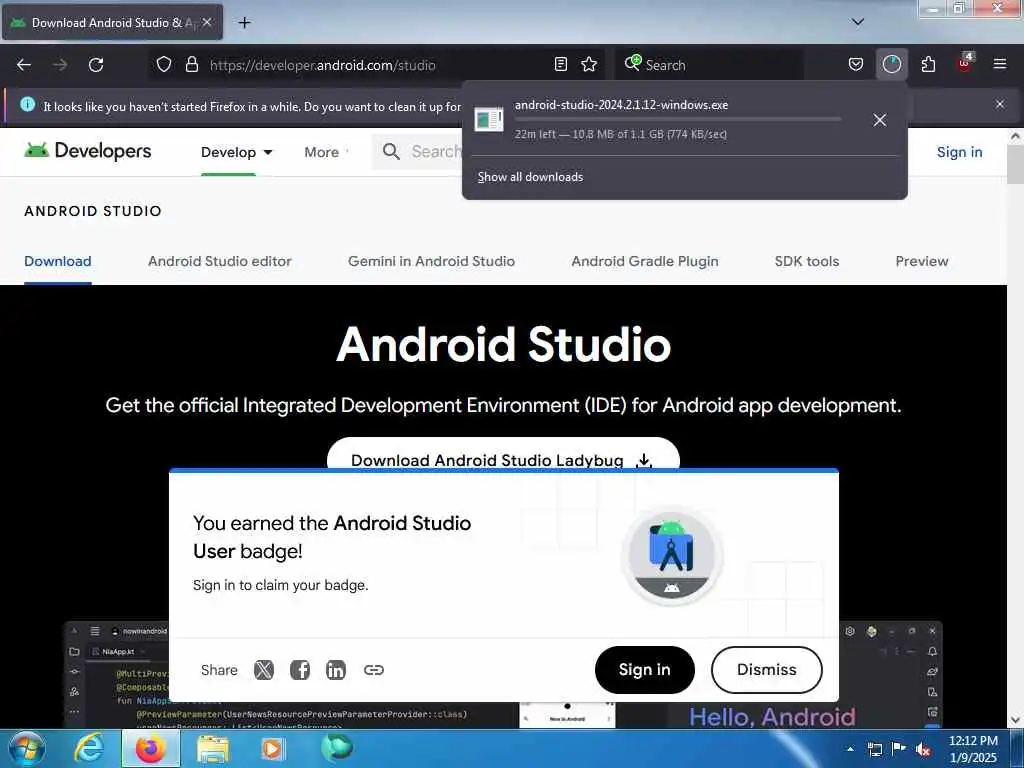Expand the More navigation menu
This screenshot has height=768, width=1024.
point(326,152)
